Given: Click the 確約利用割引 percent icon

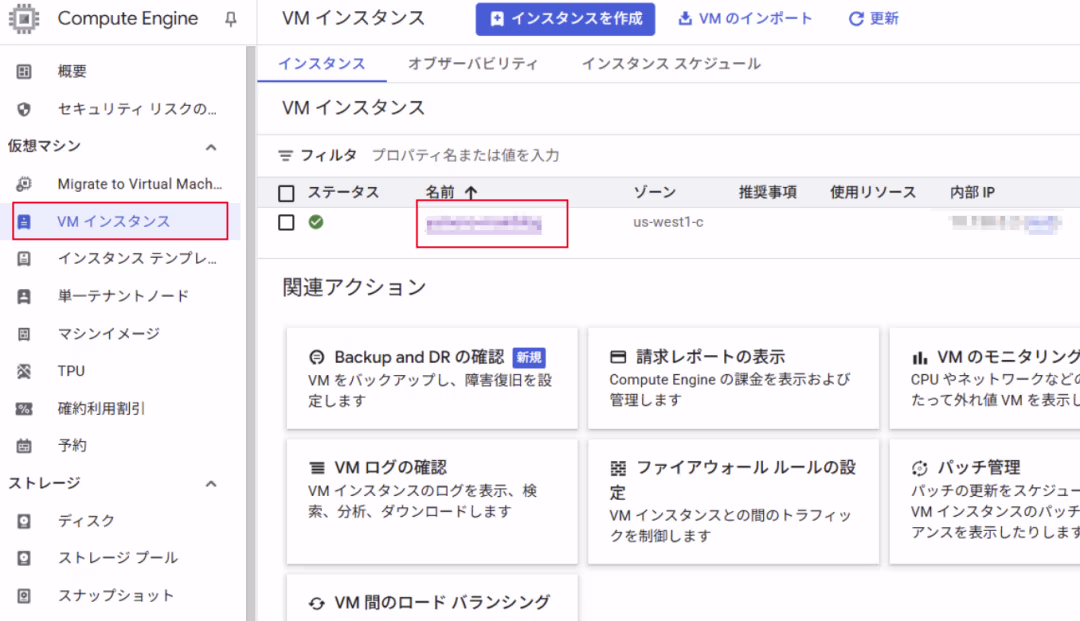Looking at the screenshot, I should [24, 409].
